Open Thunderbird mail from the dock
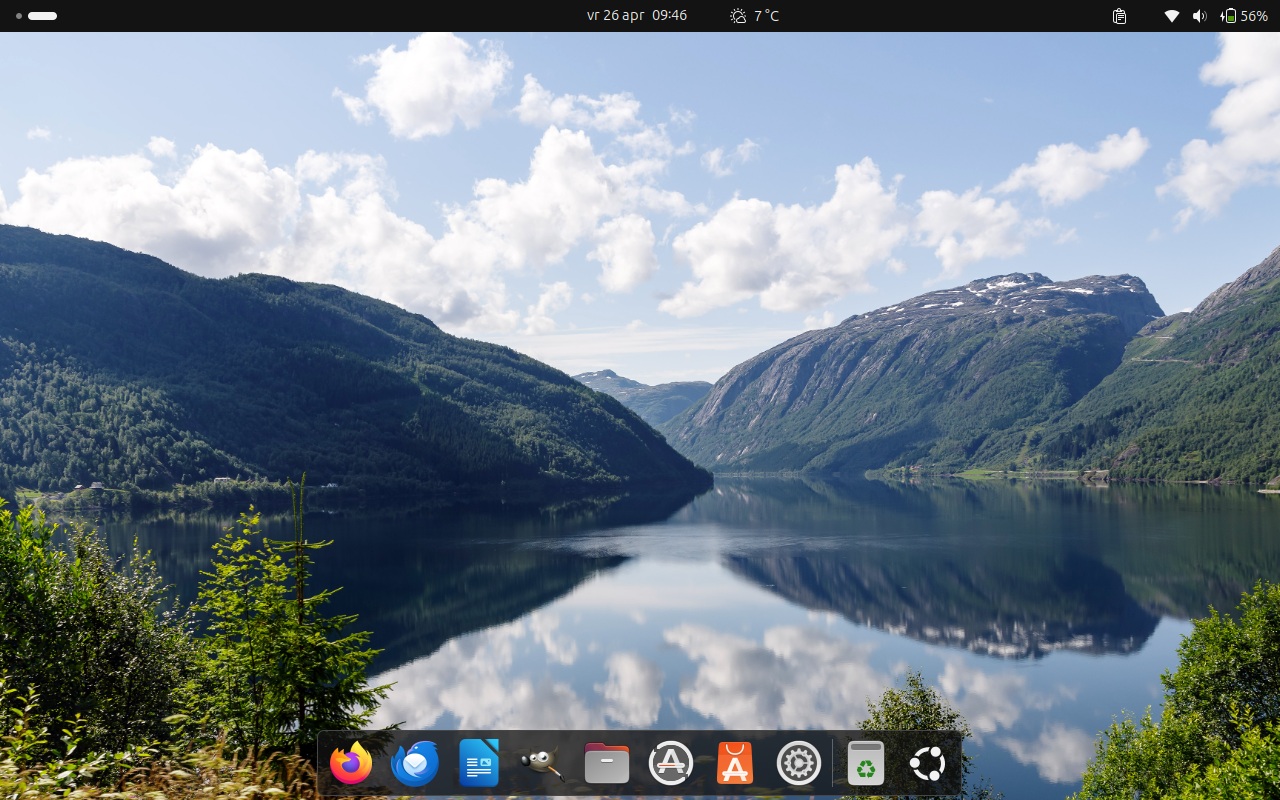The height and width of the screenshot is (800, 1280). tap(415, 764)
